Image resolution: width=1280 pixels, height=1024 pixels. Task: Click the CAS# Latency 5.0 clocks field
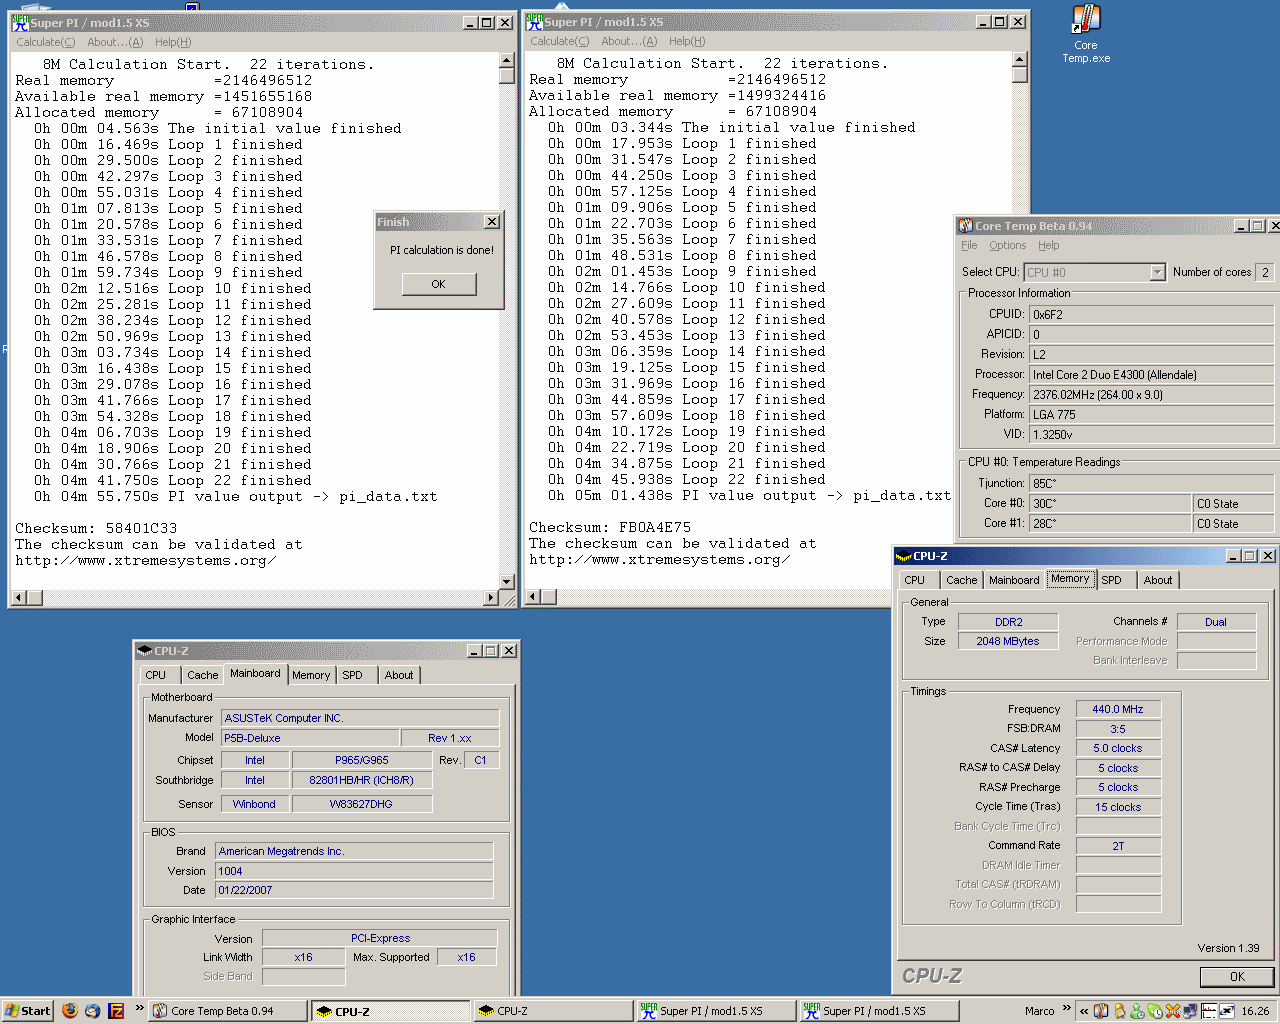(x=1118, y=748)
